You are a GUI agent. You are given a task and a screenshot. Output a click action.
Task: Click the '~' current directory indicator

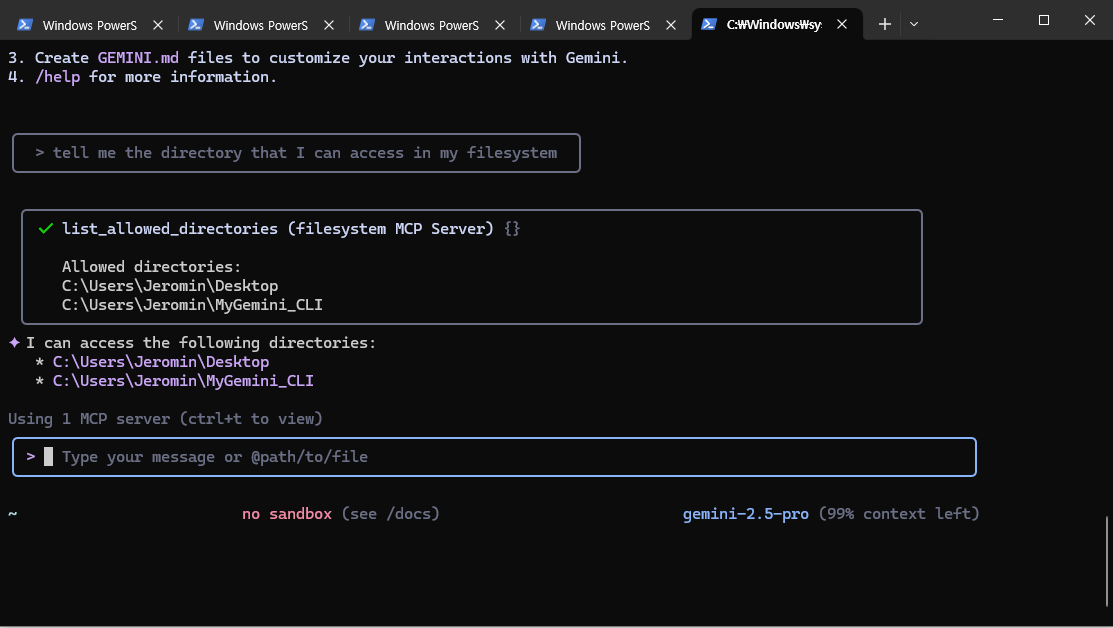coord(13,514)
